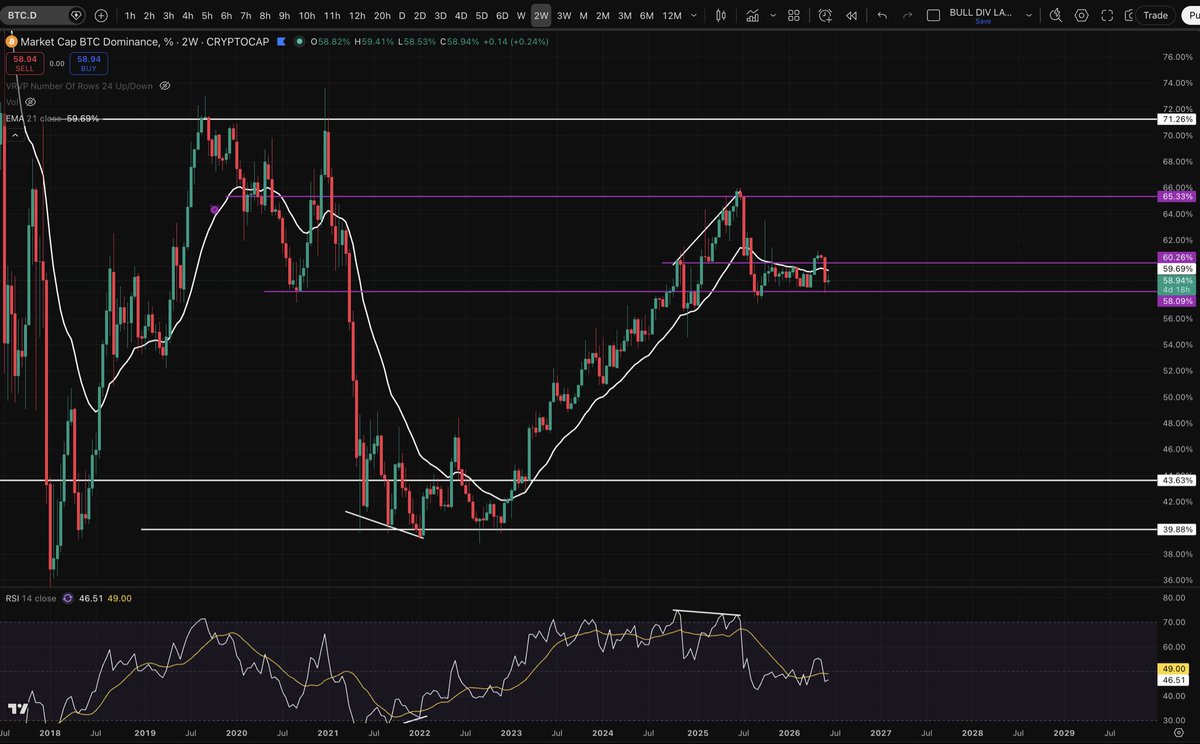Screen dimensions: 1200x744
Task: Click the RSI legend purple circle icon
Action: click(68, 598)
